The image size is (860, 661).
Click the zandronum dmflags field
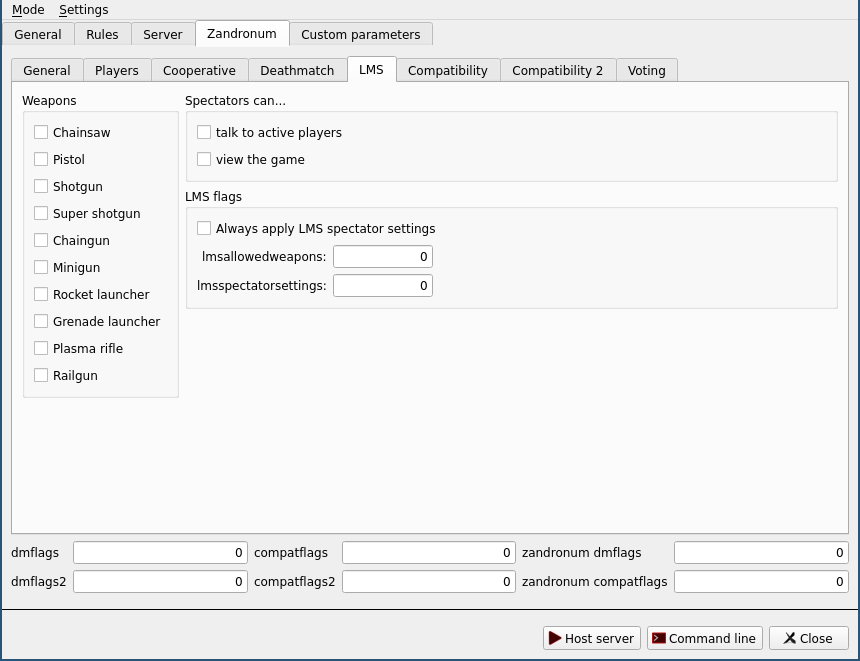click(x=760, y=553)
